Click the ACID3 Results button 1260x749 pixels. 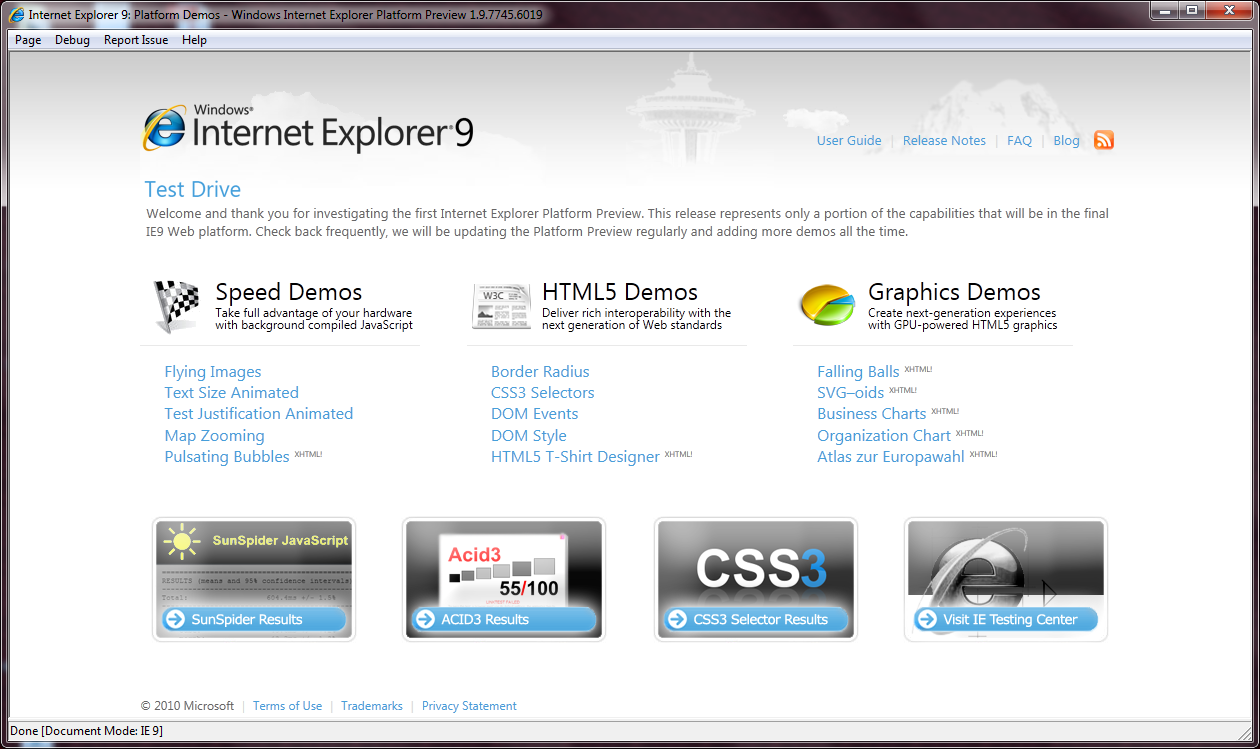click(x=504, y=619)
